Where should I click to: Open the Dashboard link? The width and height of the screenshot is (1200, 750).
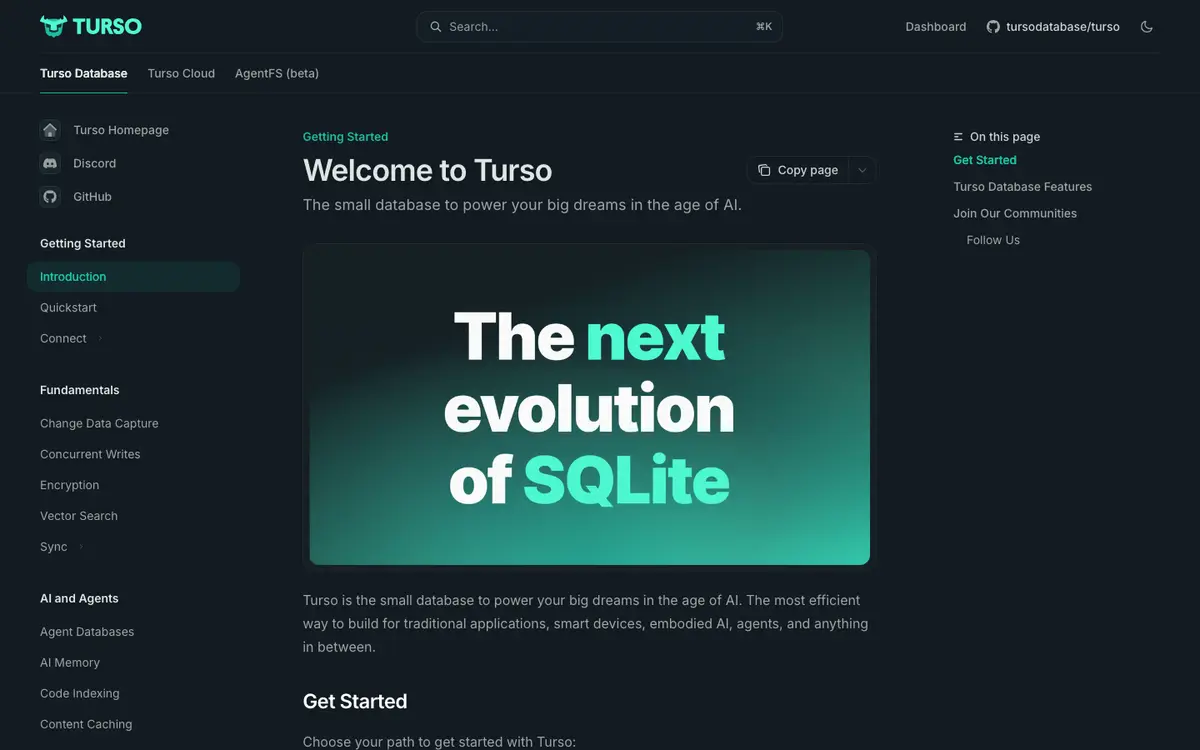pos(936,27)
